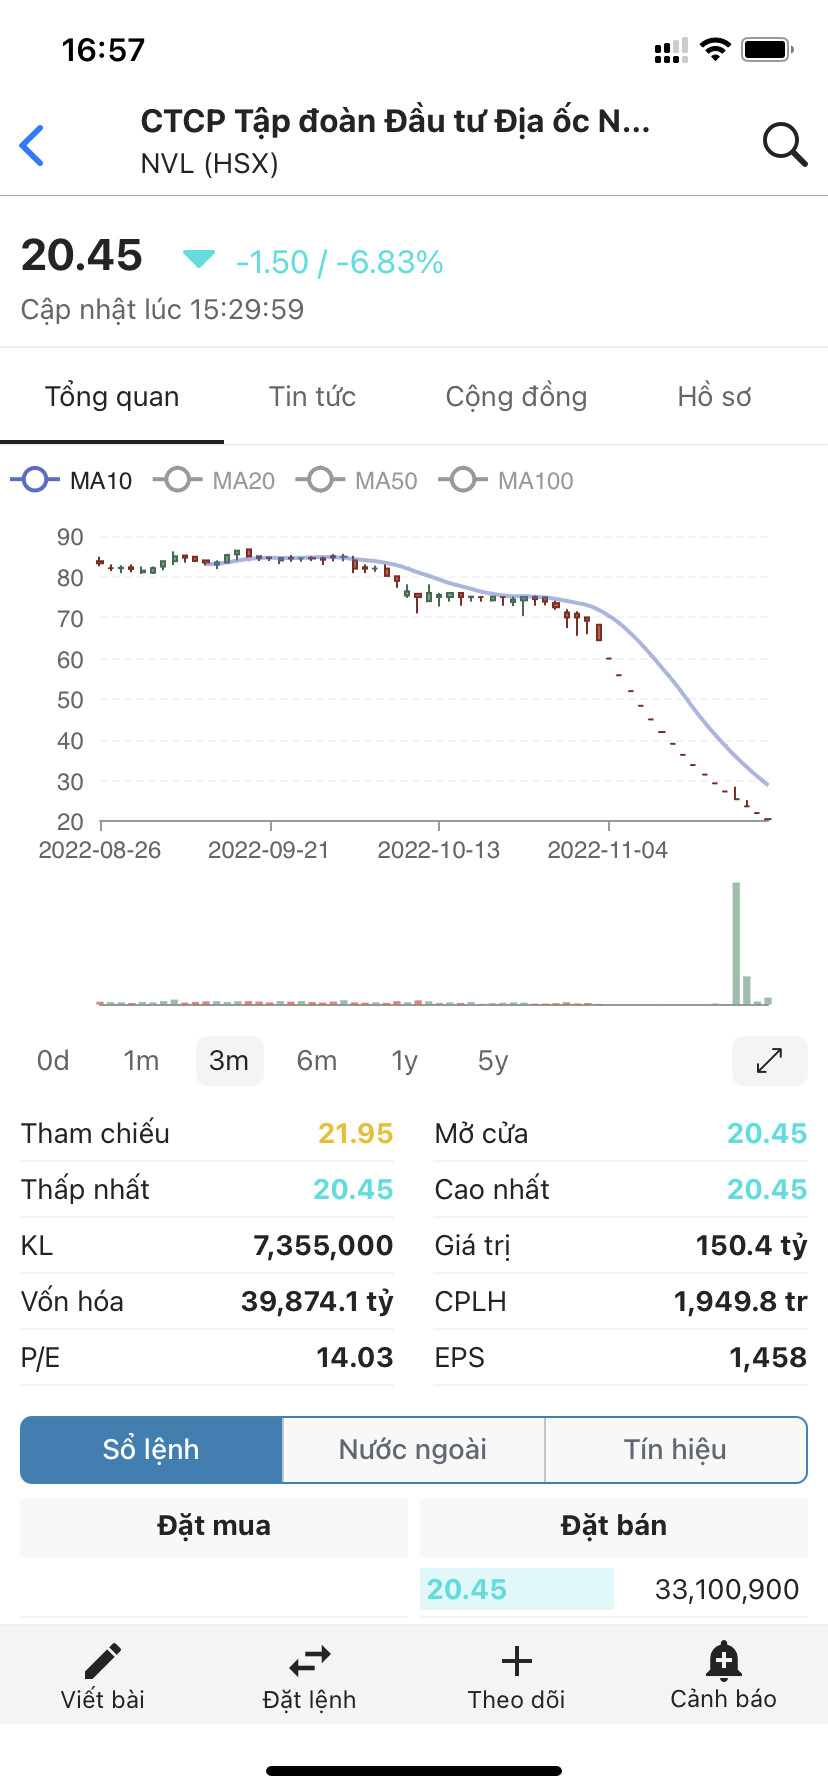Open the Cộng đồng tab
This screenshot has height=1792, width=828.
tap(516, 397)
